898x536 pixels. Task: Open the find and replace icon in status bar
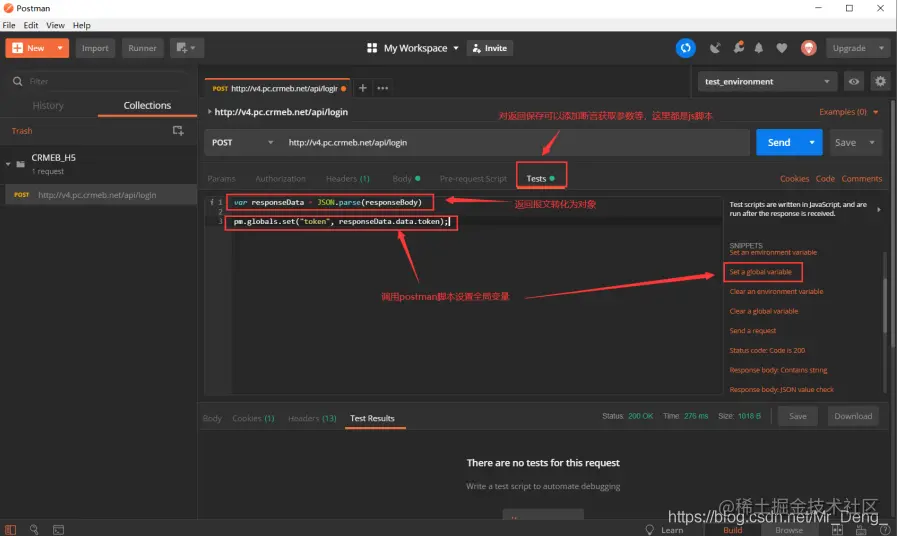34,530
